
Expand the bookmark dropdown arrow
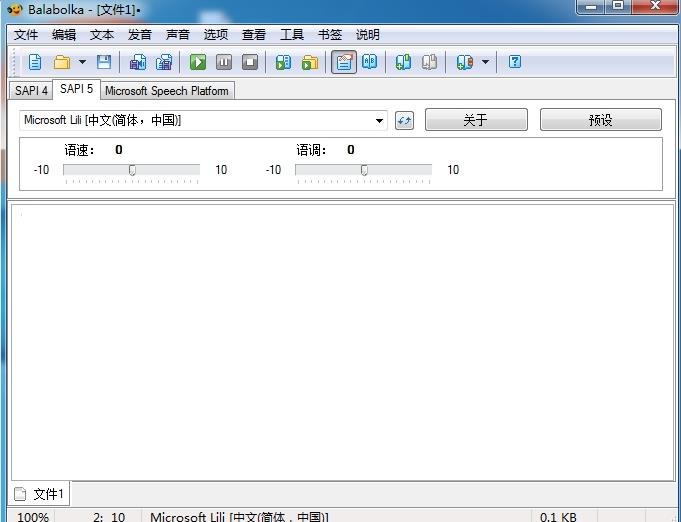(x=486, y=62)
